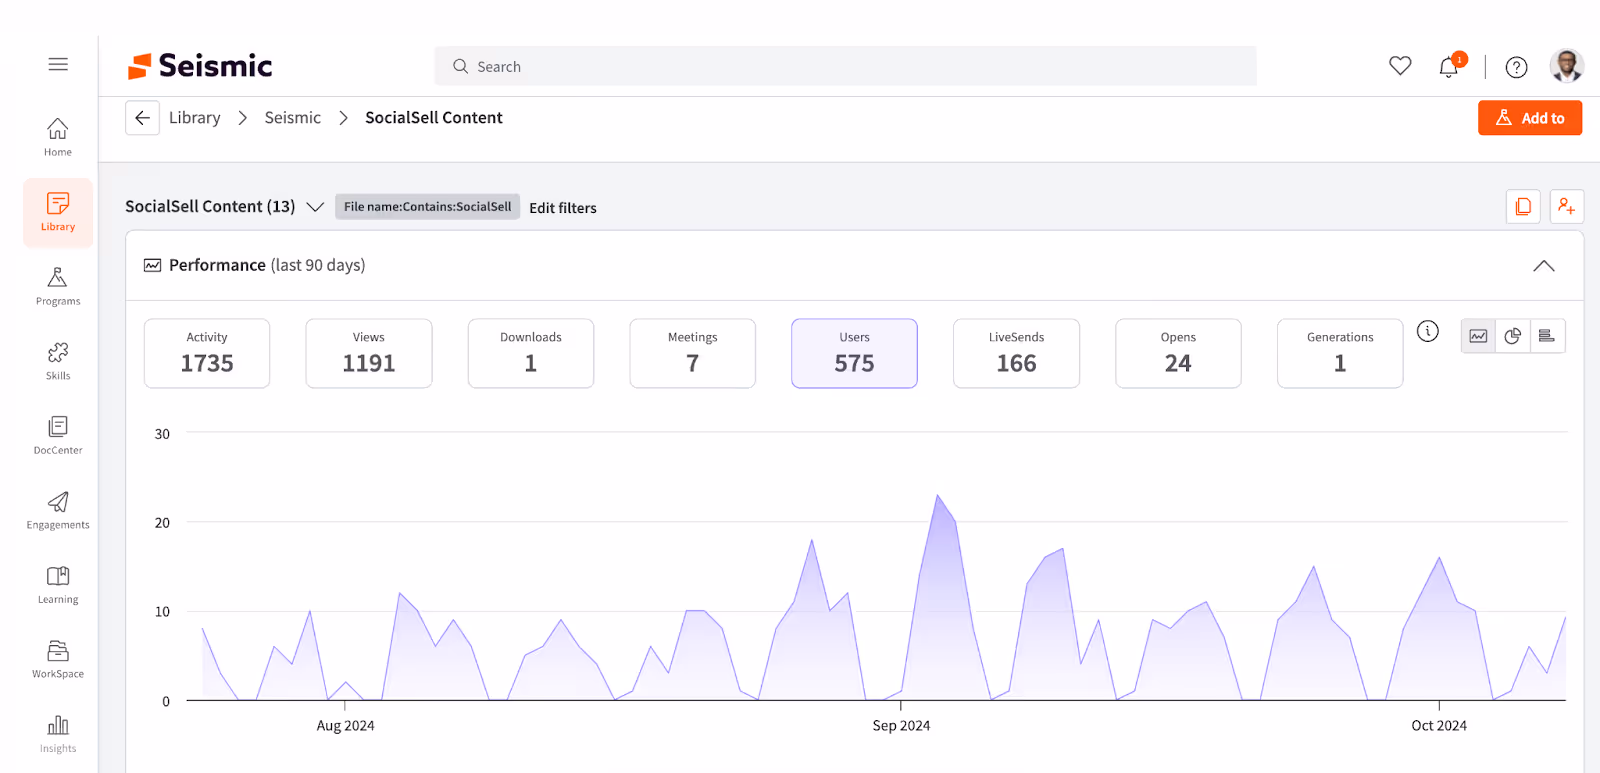Click the back arrow button
The image size is (1600, 773).
click(x=142, y=118)
